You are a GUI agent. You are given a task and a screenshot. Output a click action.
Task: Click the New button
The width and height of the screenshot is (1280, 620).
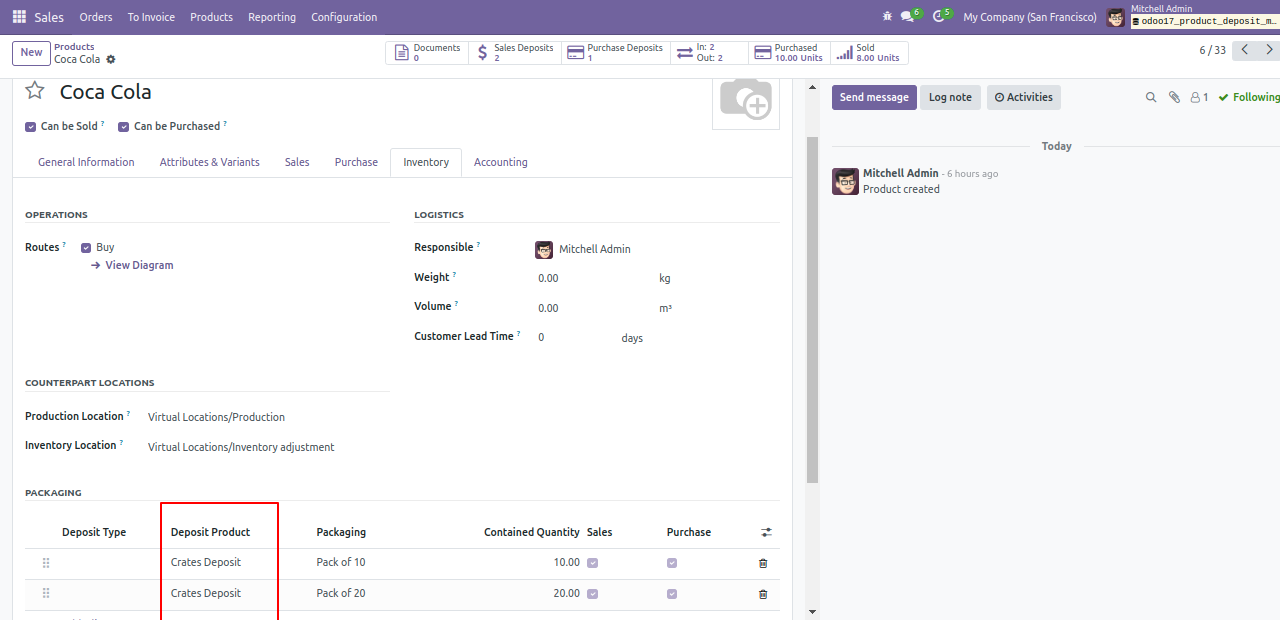[x=31, y=53]
